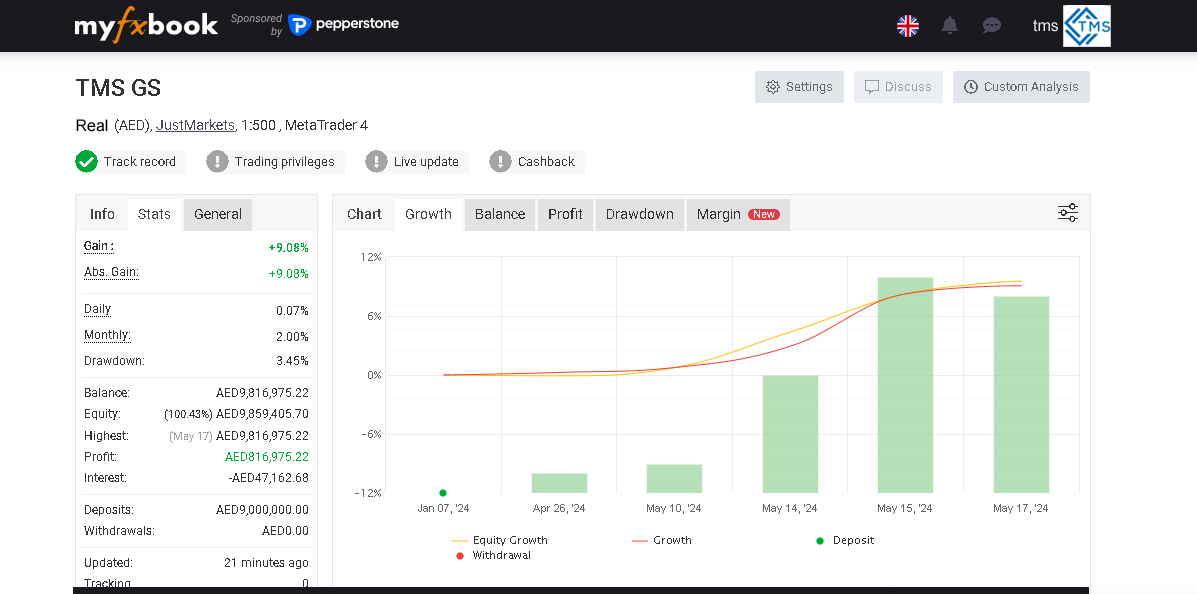The height and width of the screenshot is (594, 1197).
Task: Click the May 15, '24 green bar
Action: click(x=905, y=385)
